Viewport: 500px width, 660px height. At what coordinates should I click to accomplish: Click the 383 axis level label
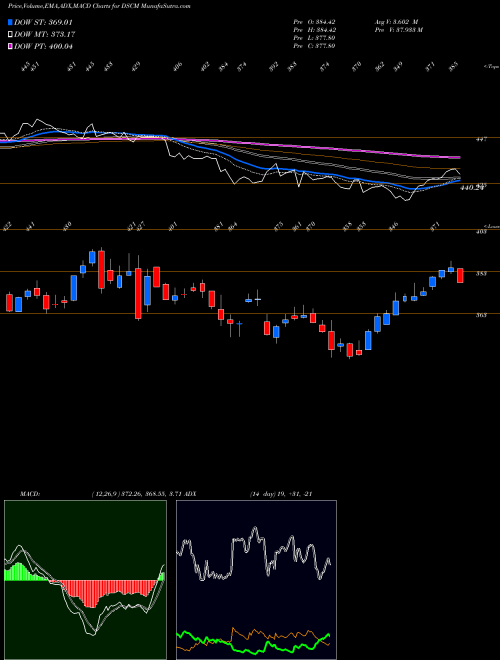point(481,274)
